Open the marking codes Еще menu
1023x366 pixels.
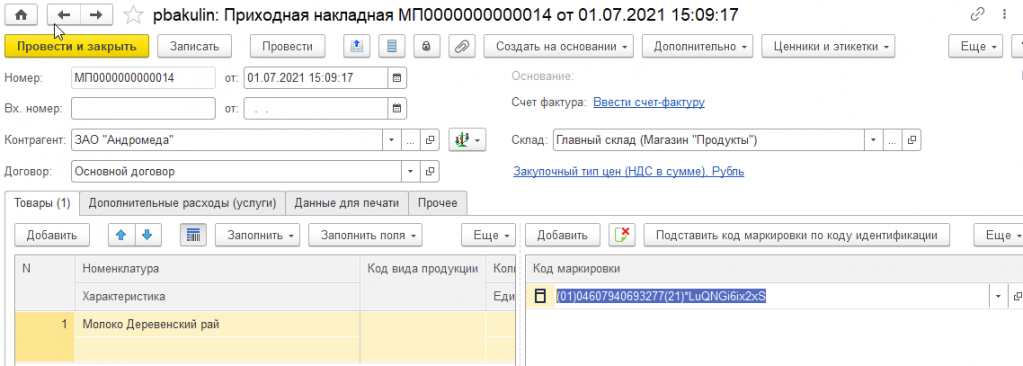click(998, 236)
